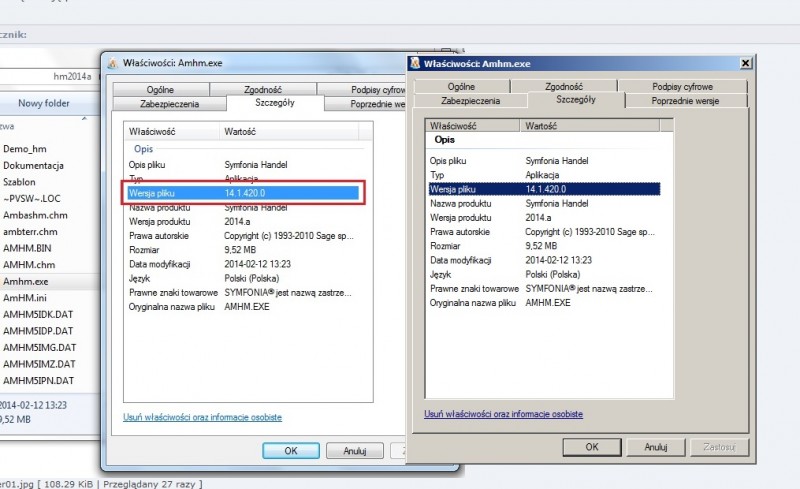This screenshot has width=800, height=489.
Task: Select AMHM5IMG.DAT file in Explorer list
Action: pyautogui.click(x=40, y=348)
